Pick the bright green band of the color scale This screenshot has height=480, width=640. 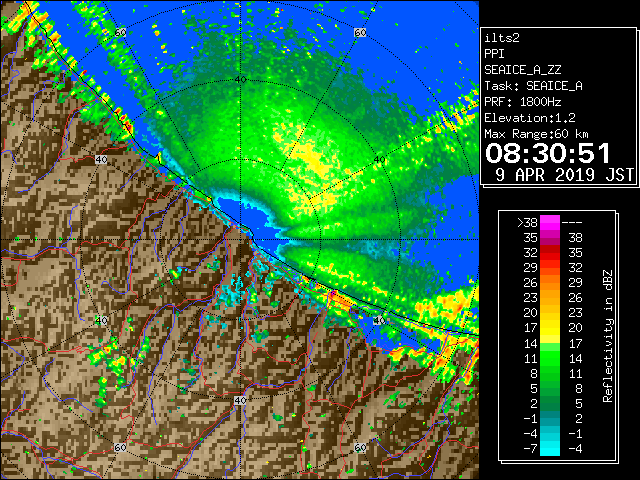tap(550, 358)
